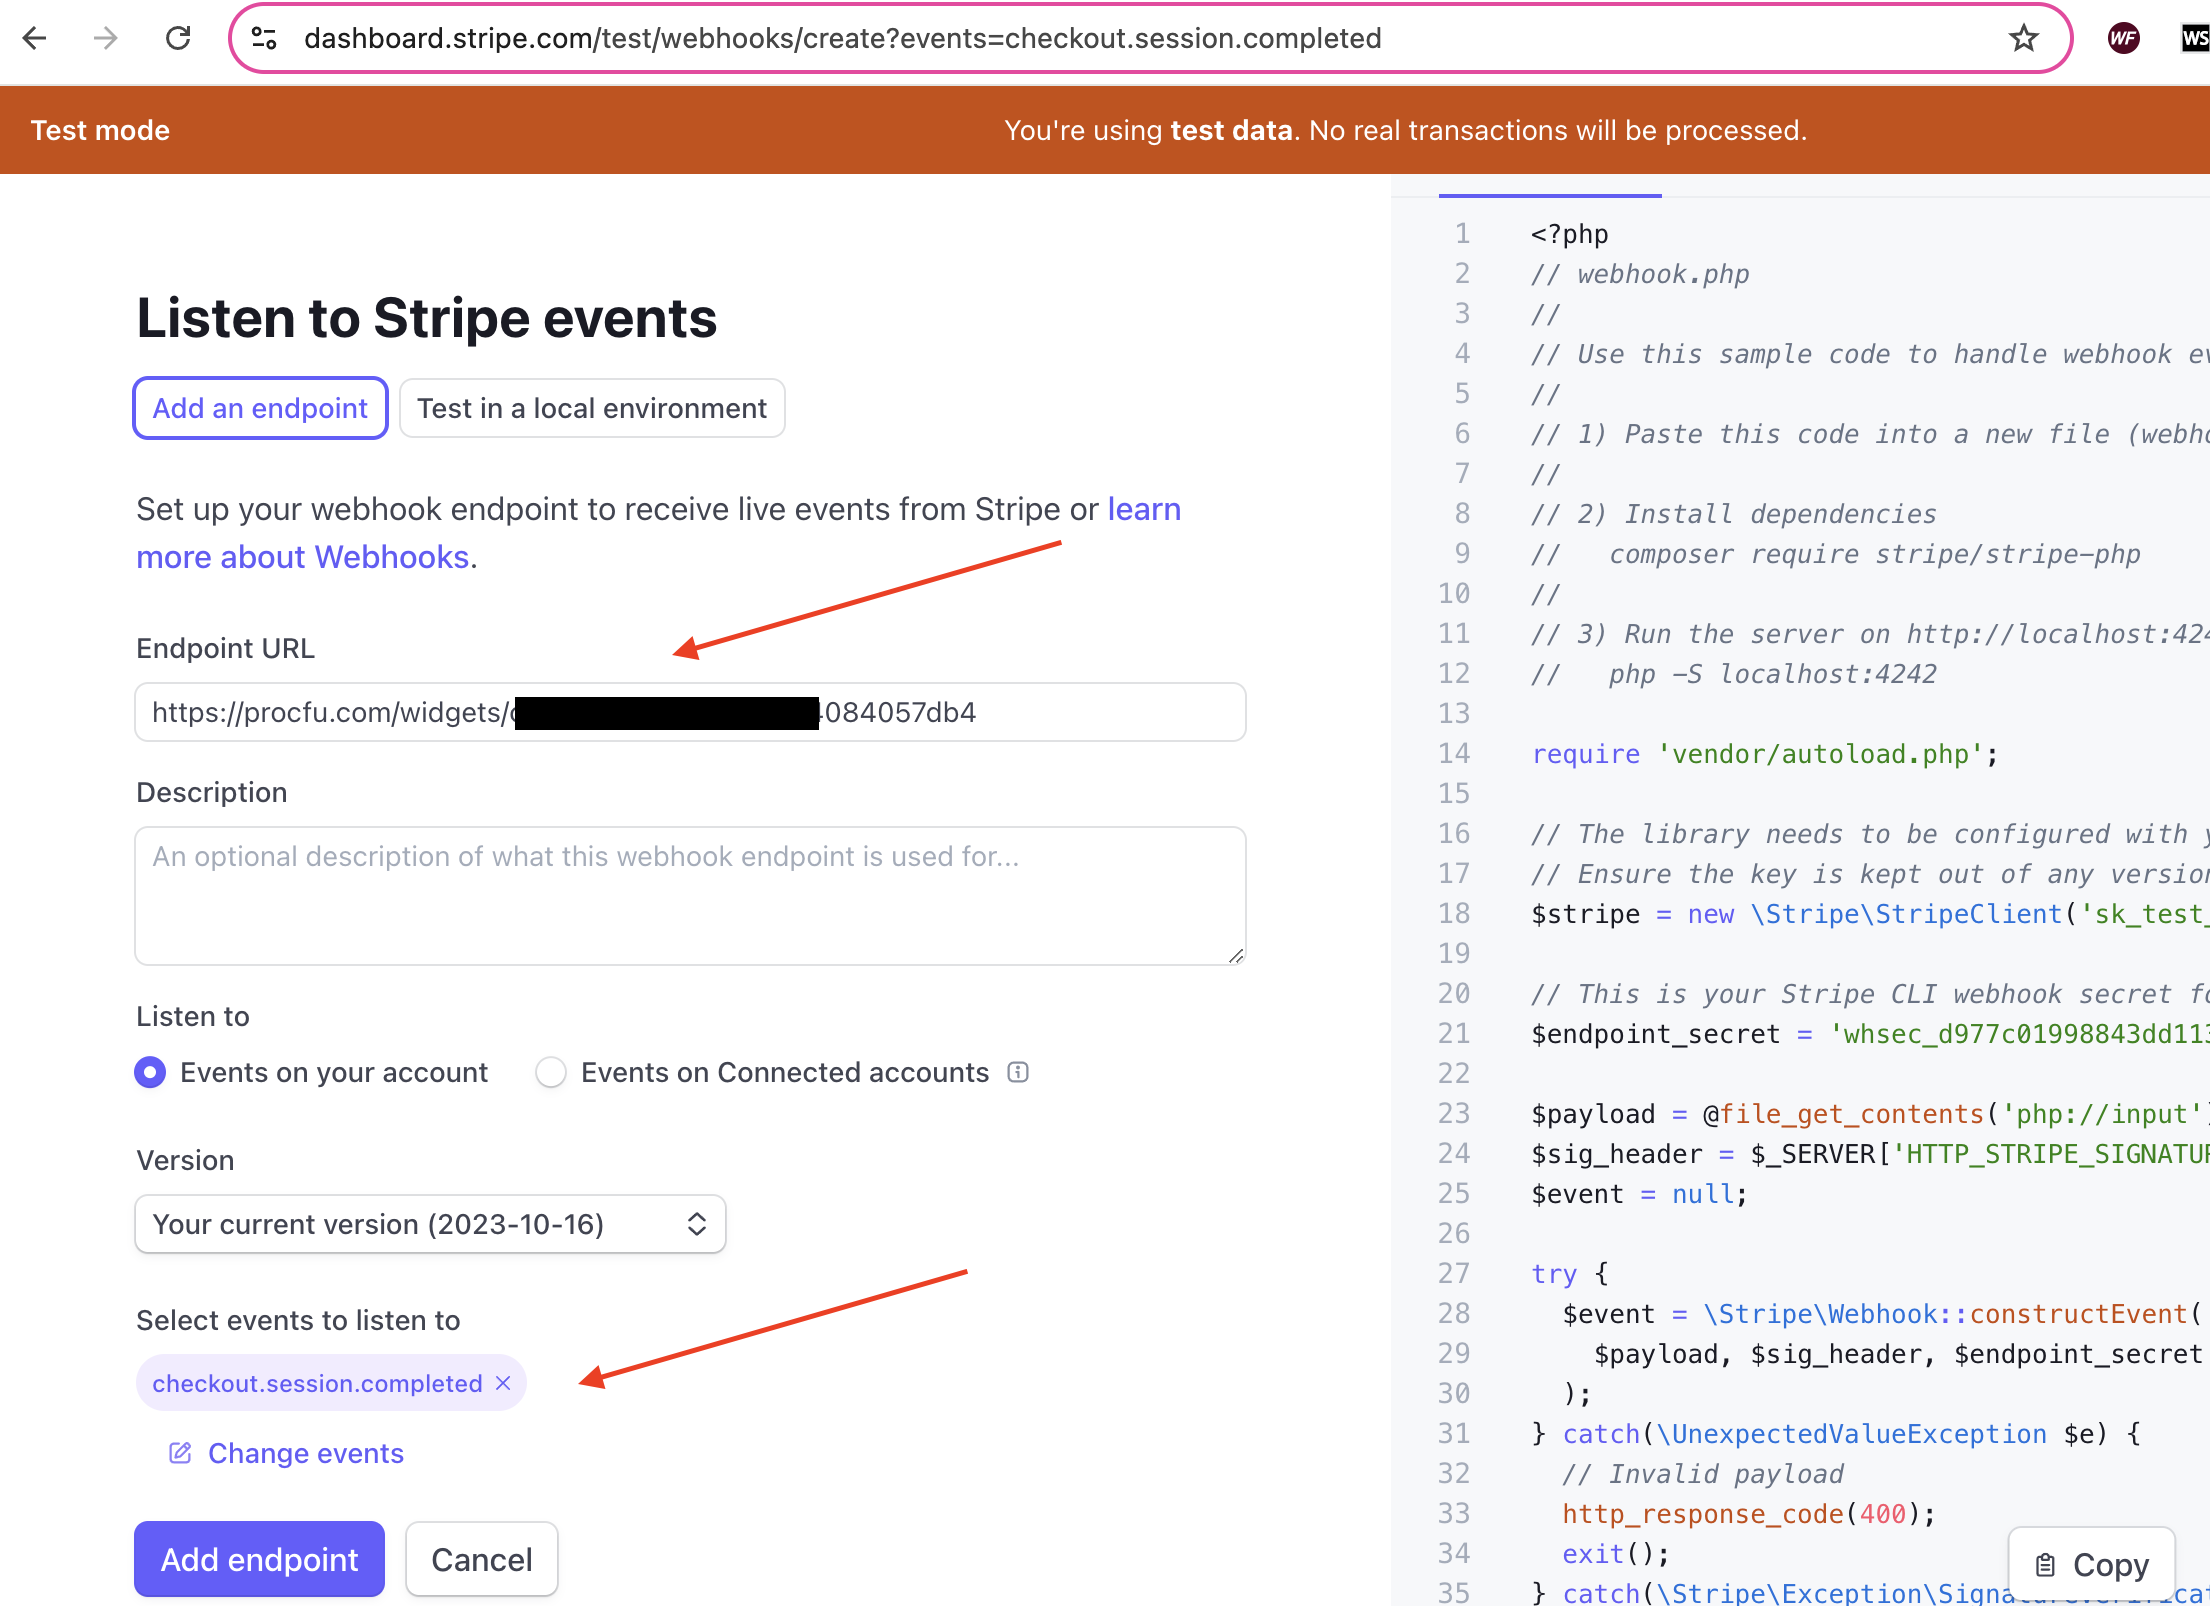This screenshot has height=1606, width=2210.
Task: Switch to Test in a local environment tab
Action: [592, 408]
